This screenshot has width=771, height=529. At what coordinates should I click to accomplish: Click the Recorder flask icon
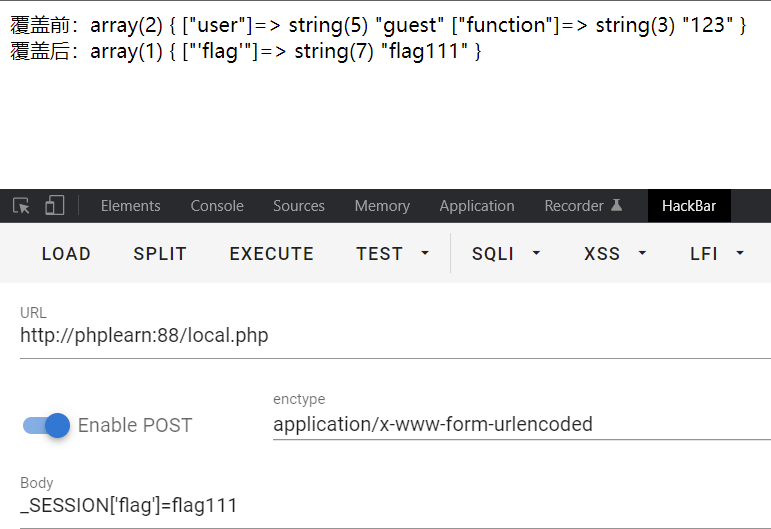pos(617,206)
